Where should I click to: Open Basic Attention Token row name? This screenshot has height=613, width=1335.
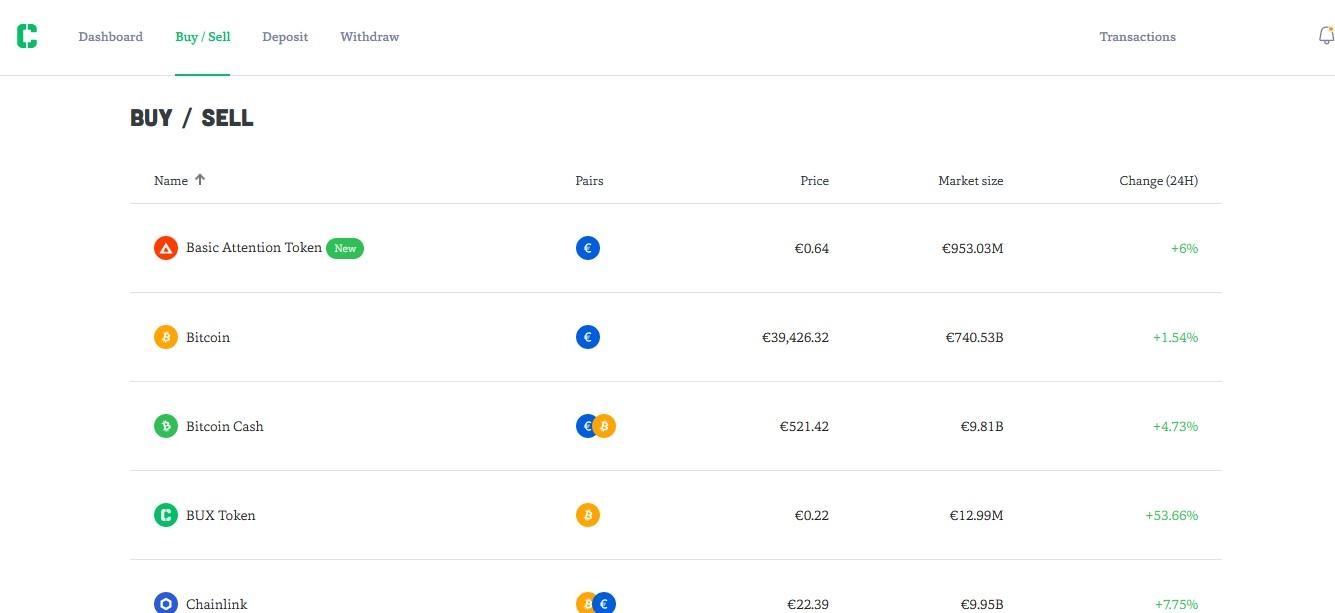point(254,248)
